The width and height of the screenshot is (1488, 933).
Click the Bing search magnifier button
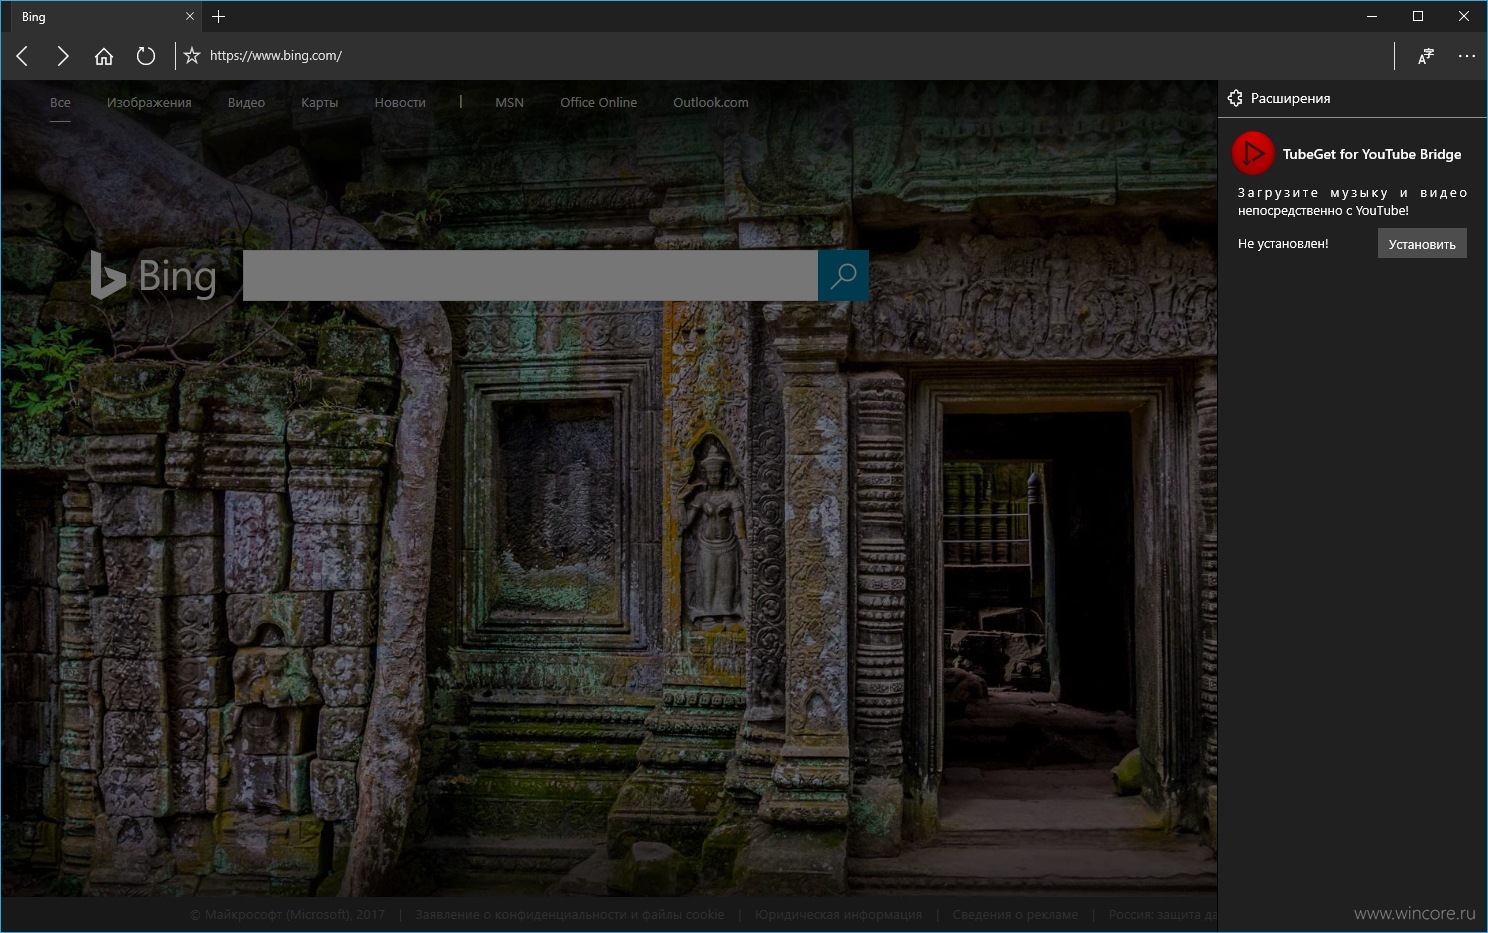click(843, 275)
